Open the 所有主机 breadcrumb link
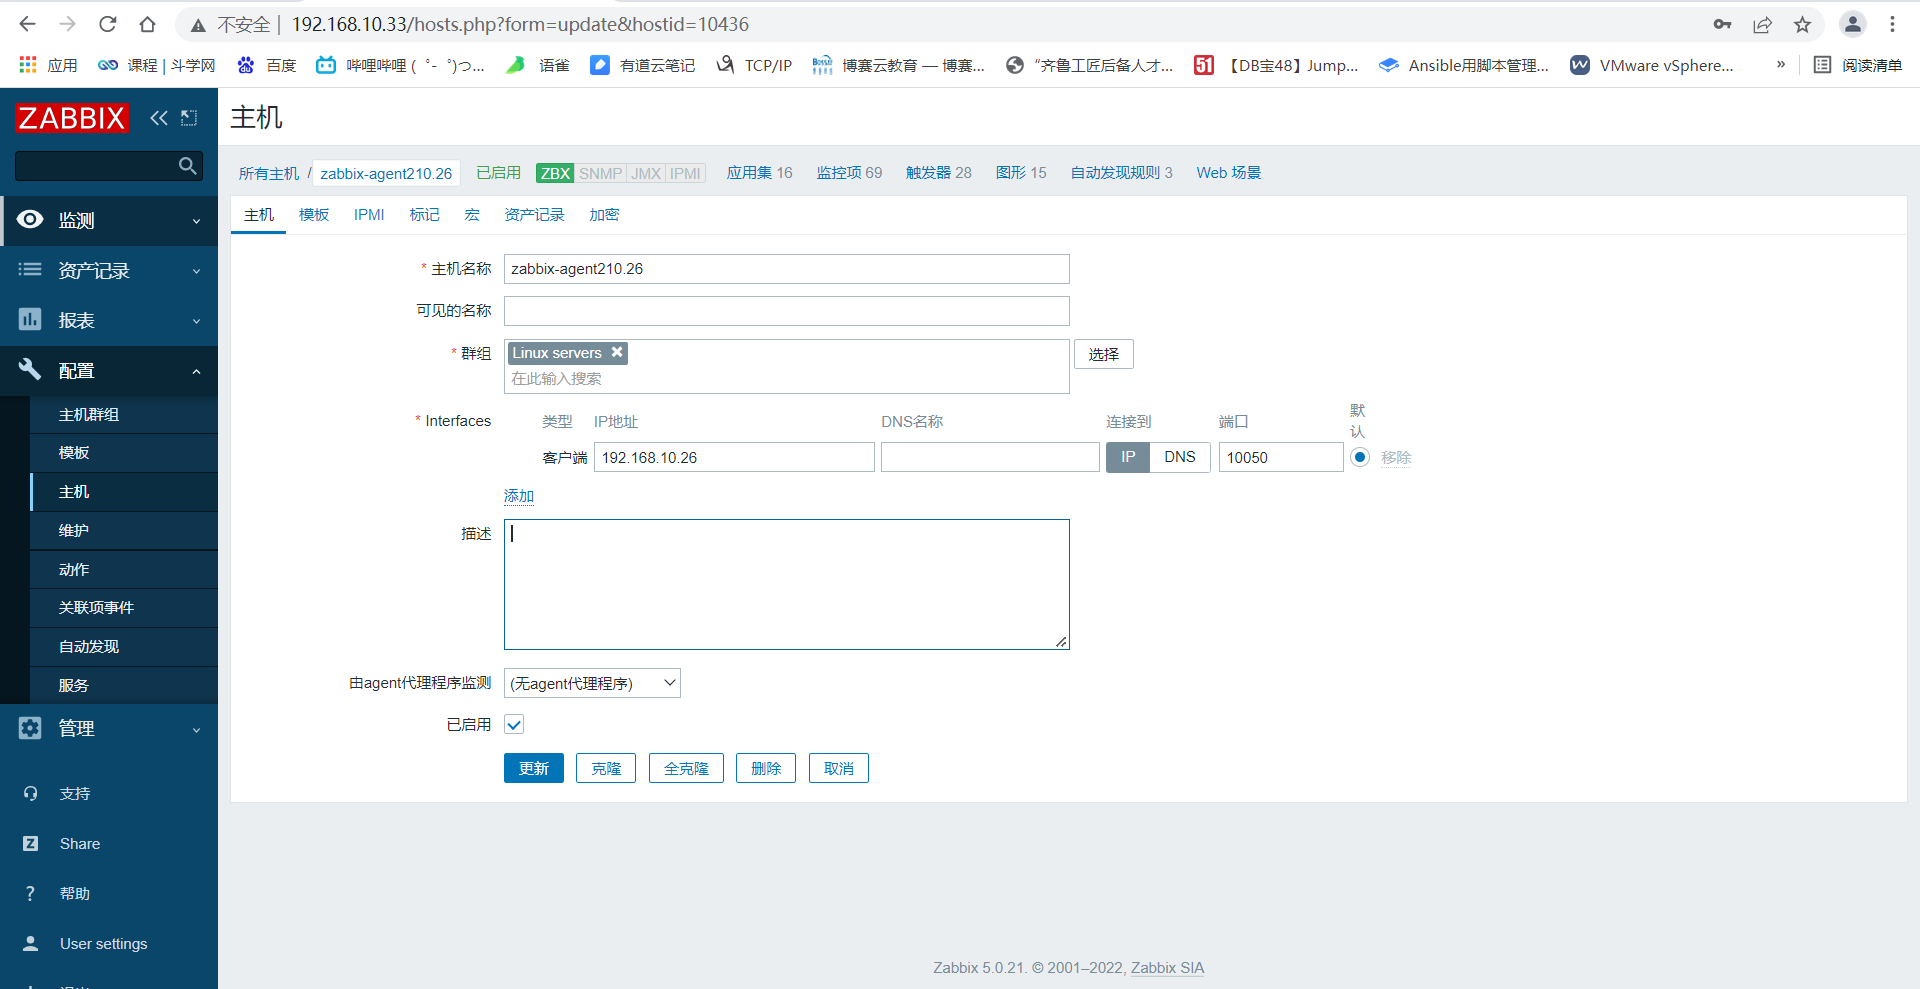 (x=268, y=173)
